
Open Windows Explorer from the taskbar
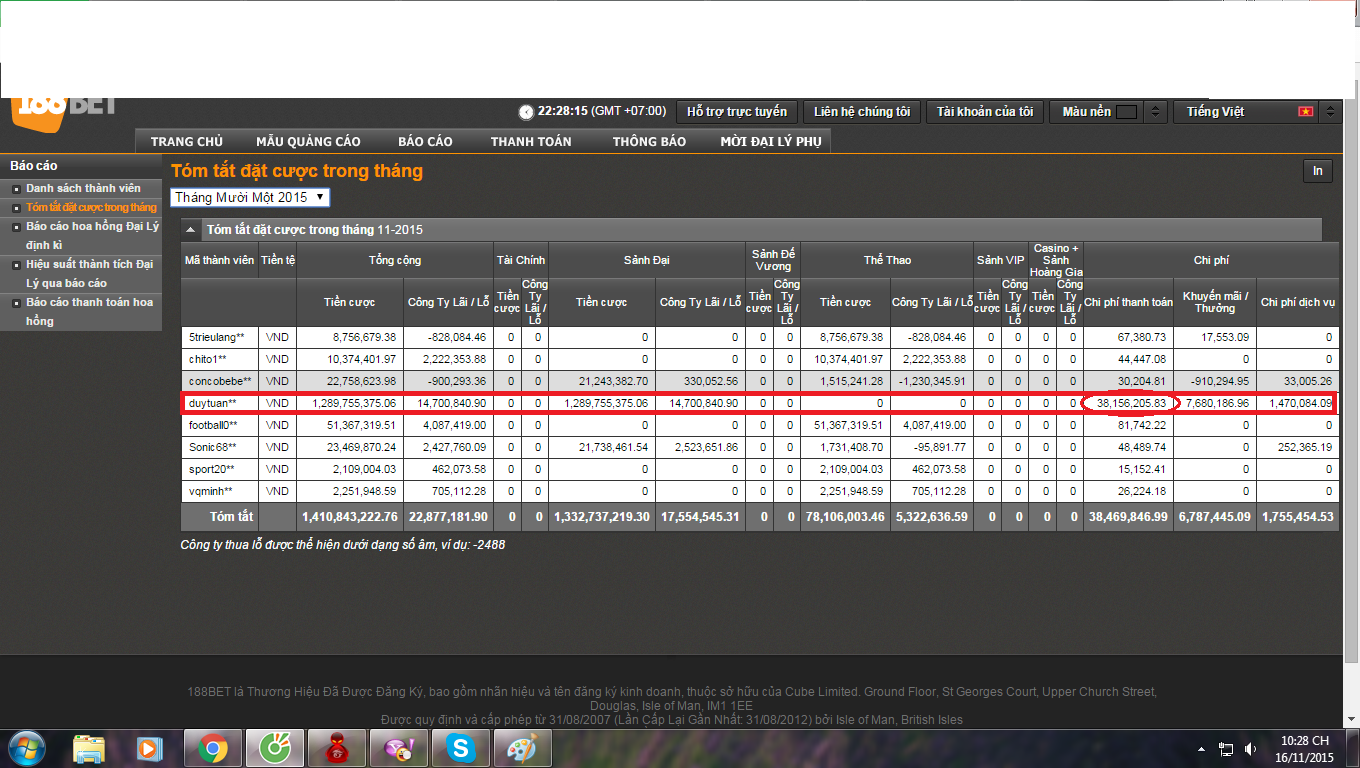click(x=89, y=748)
